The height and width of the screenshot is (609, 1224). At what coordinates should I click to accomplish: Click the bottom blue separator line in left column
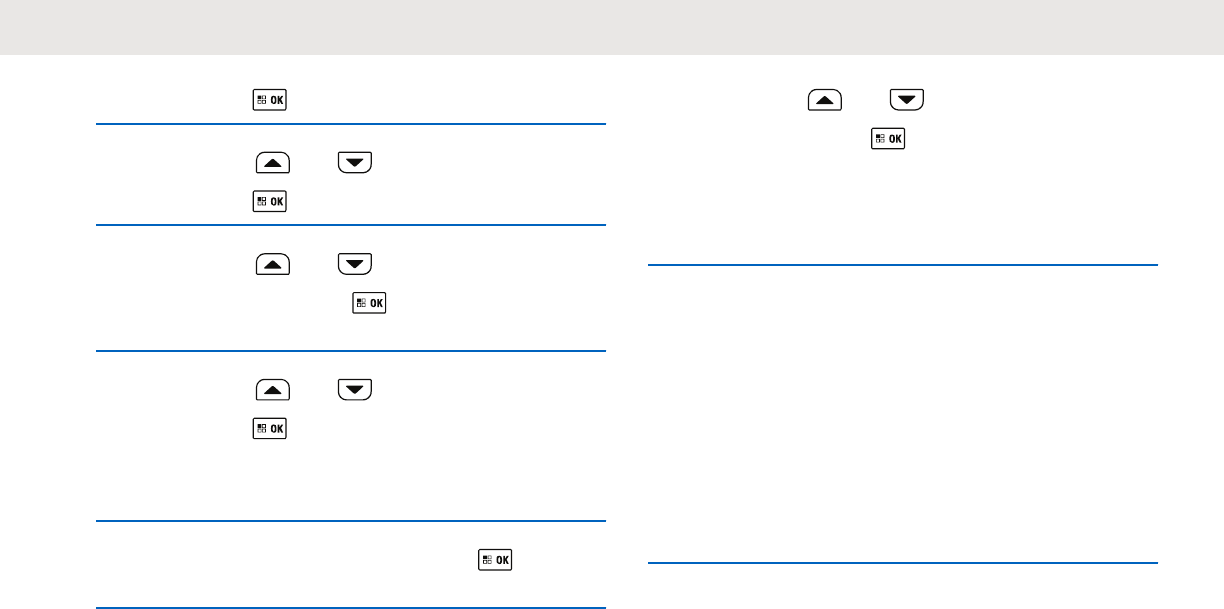(x=350, y=607)
